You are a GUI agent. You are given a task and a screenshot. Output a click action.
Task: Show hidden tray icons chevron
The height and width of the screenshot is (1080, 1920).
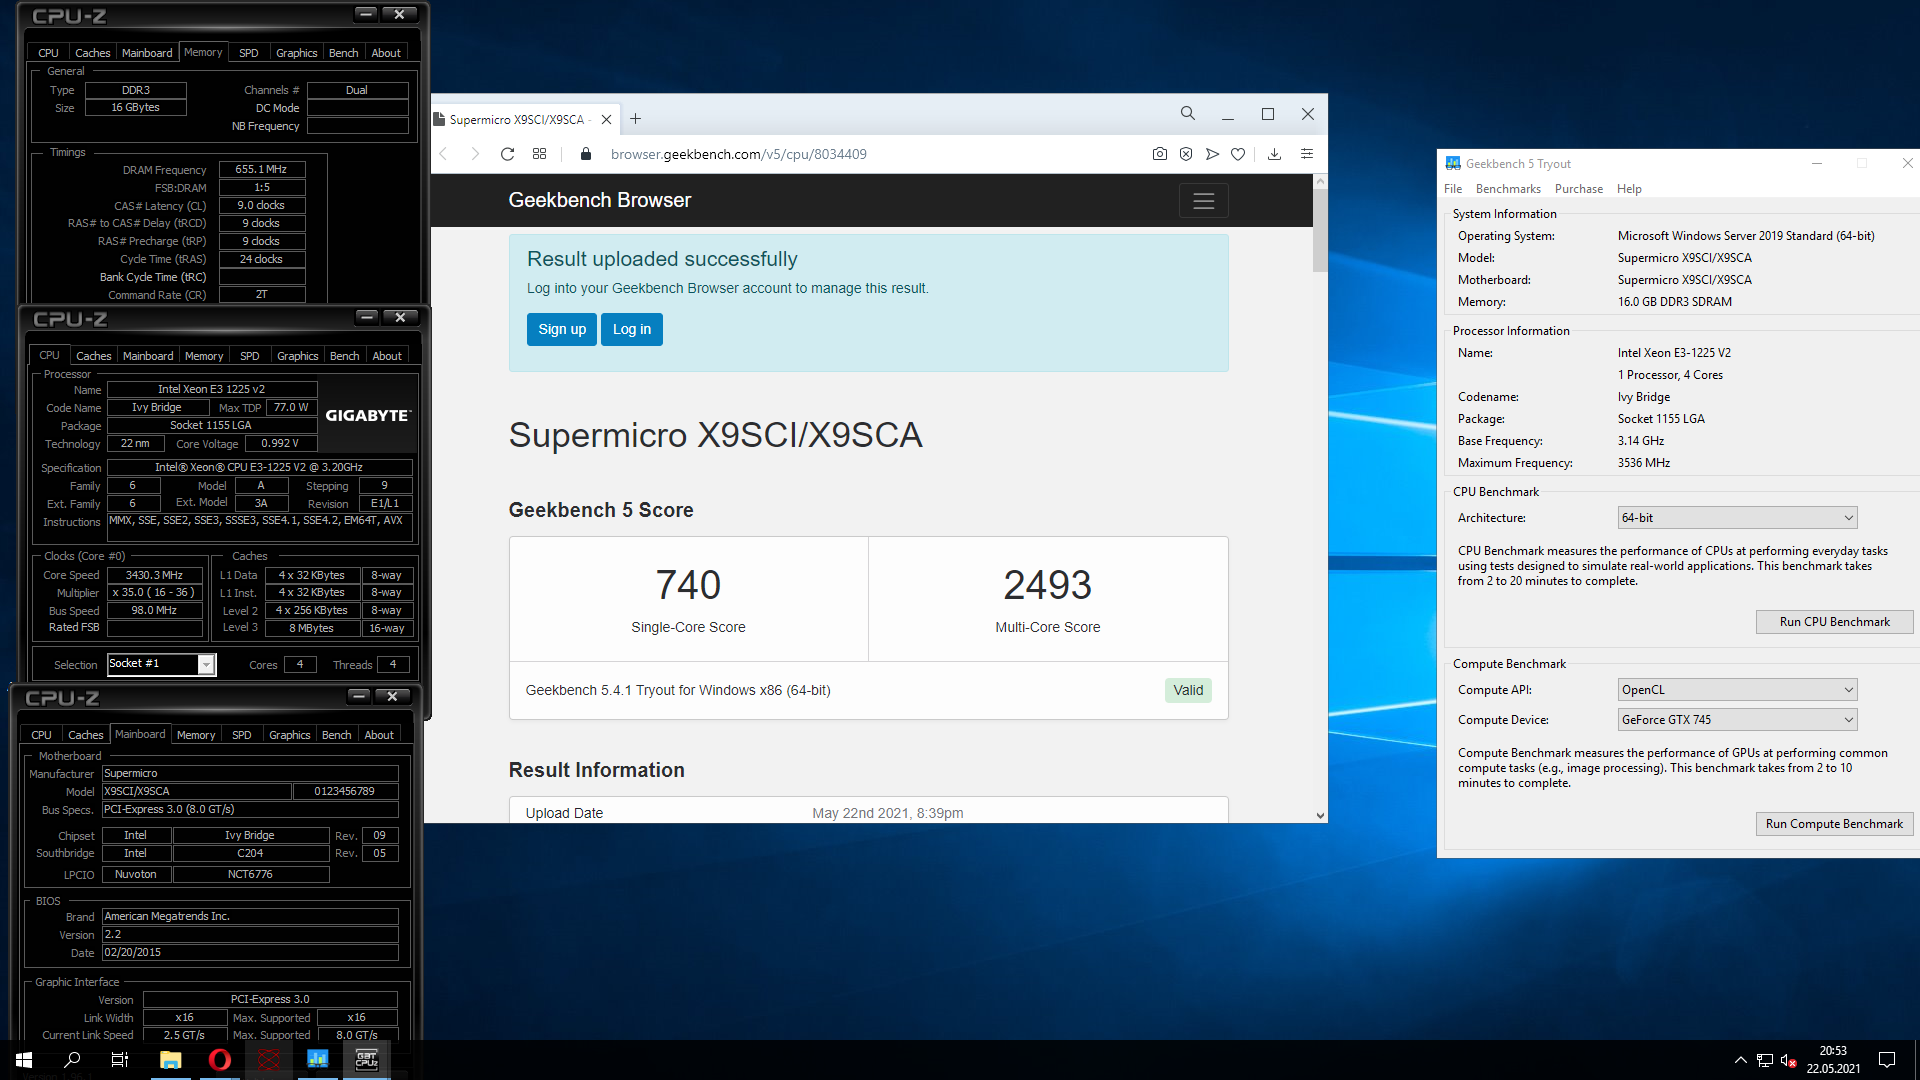tap(1740, 1060)
